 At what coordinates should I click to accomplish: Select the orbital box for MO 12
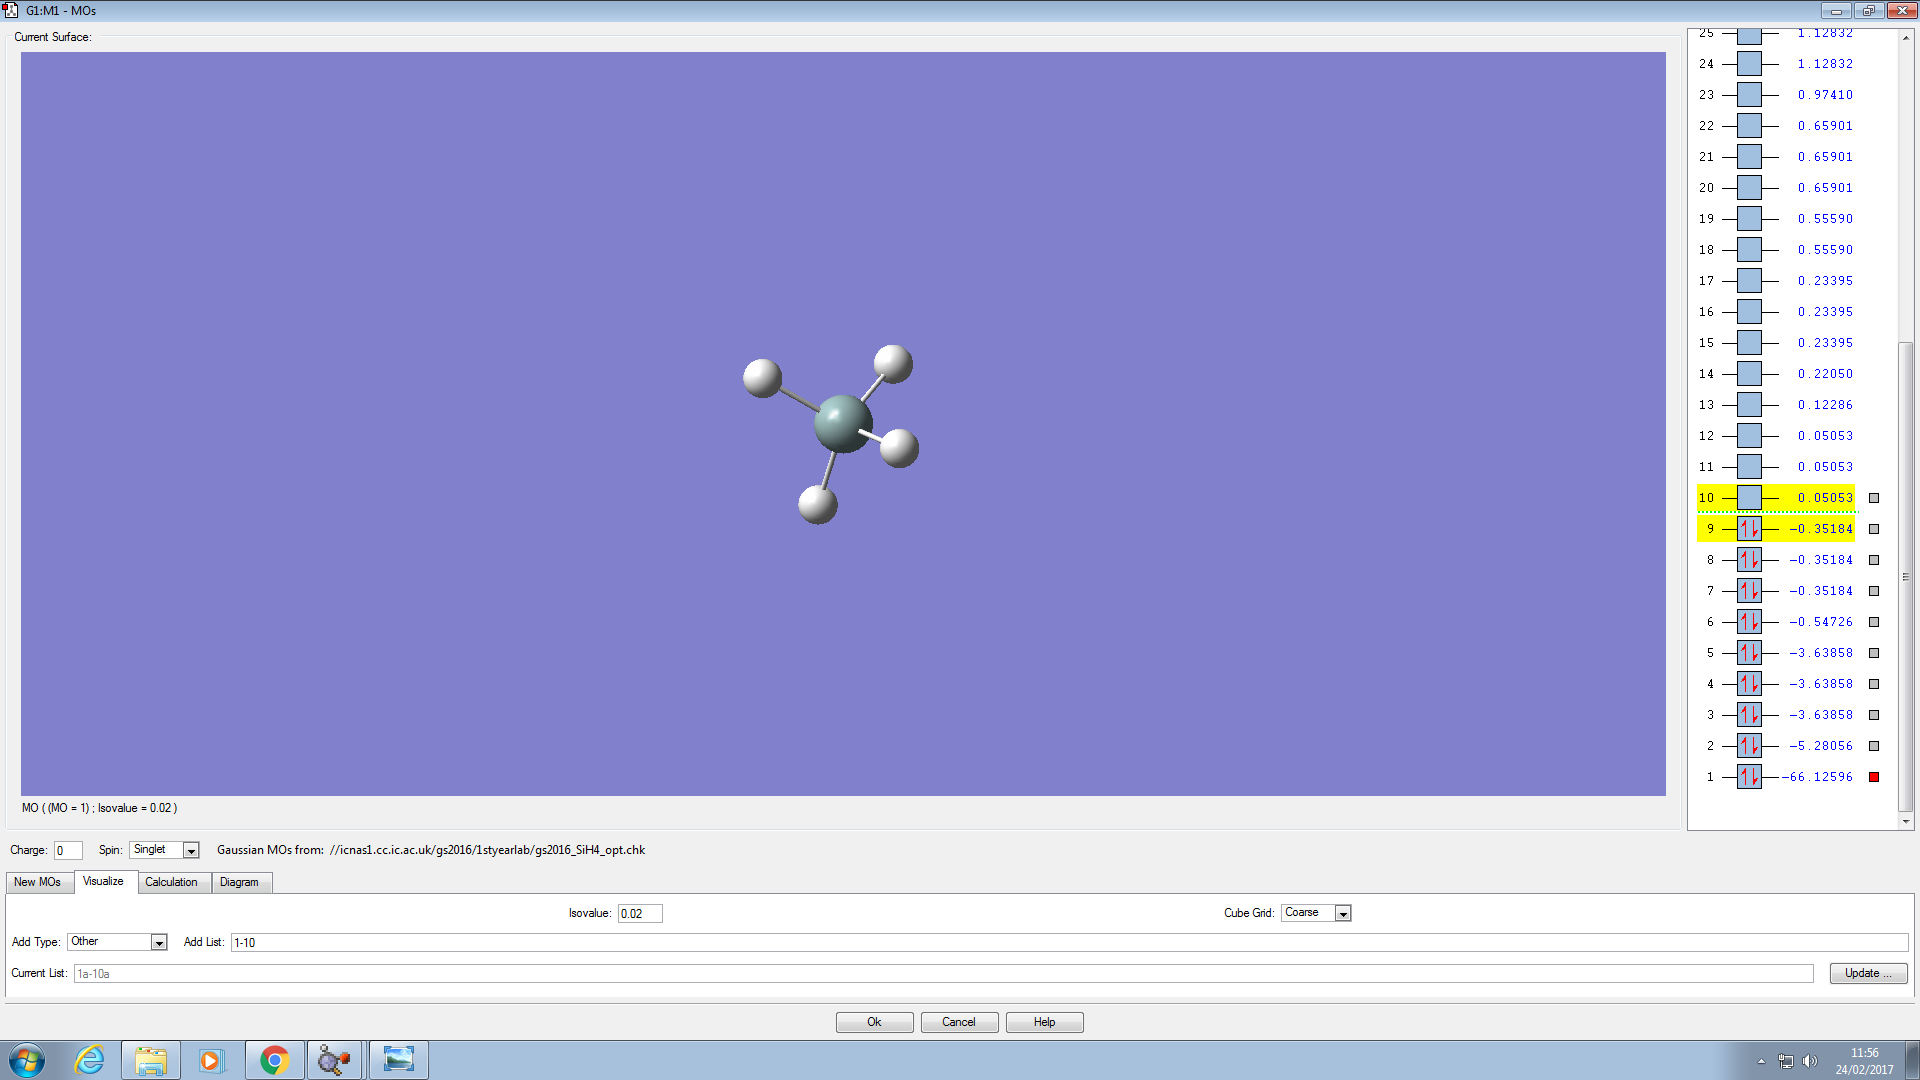click(1749, 436)
